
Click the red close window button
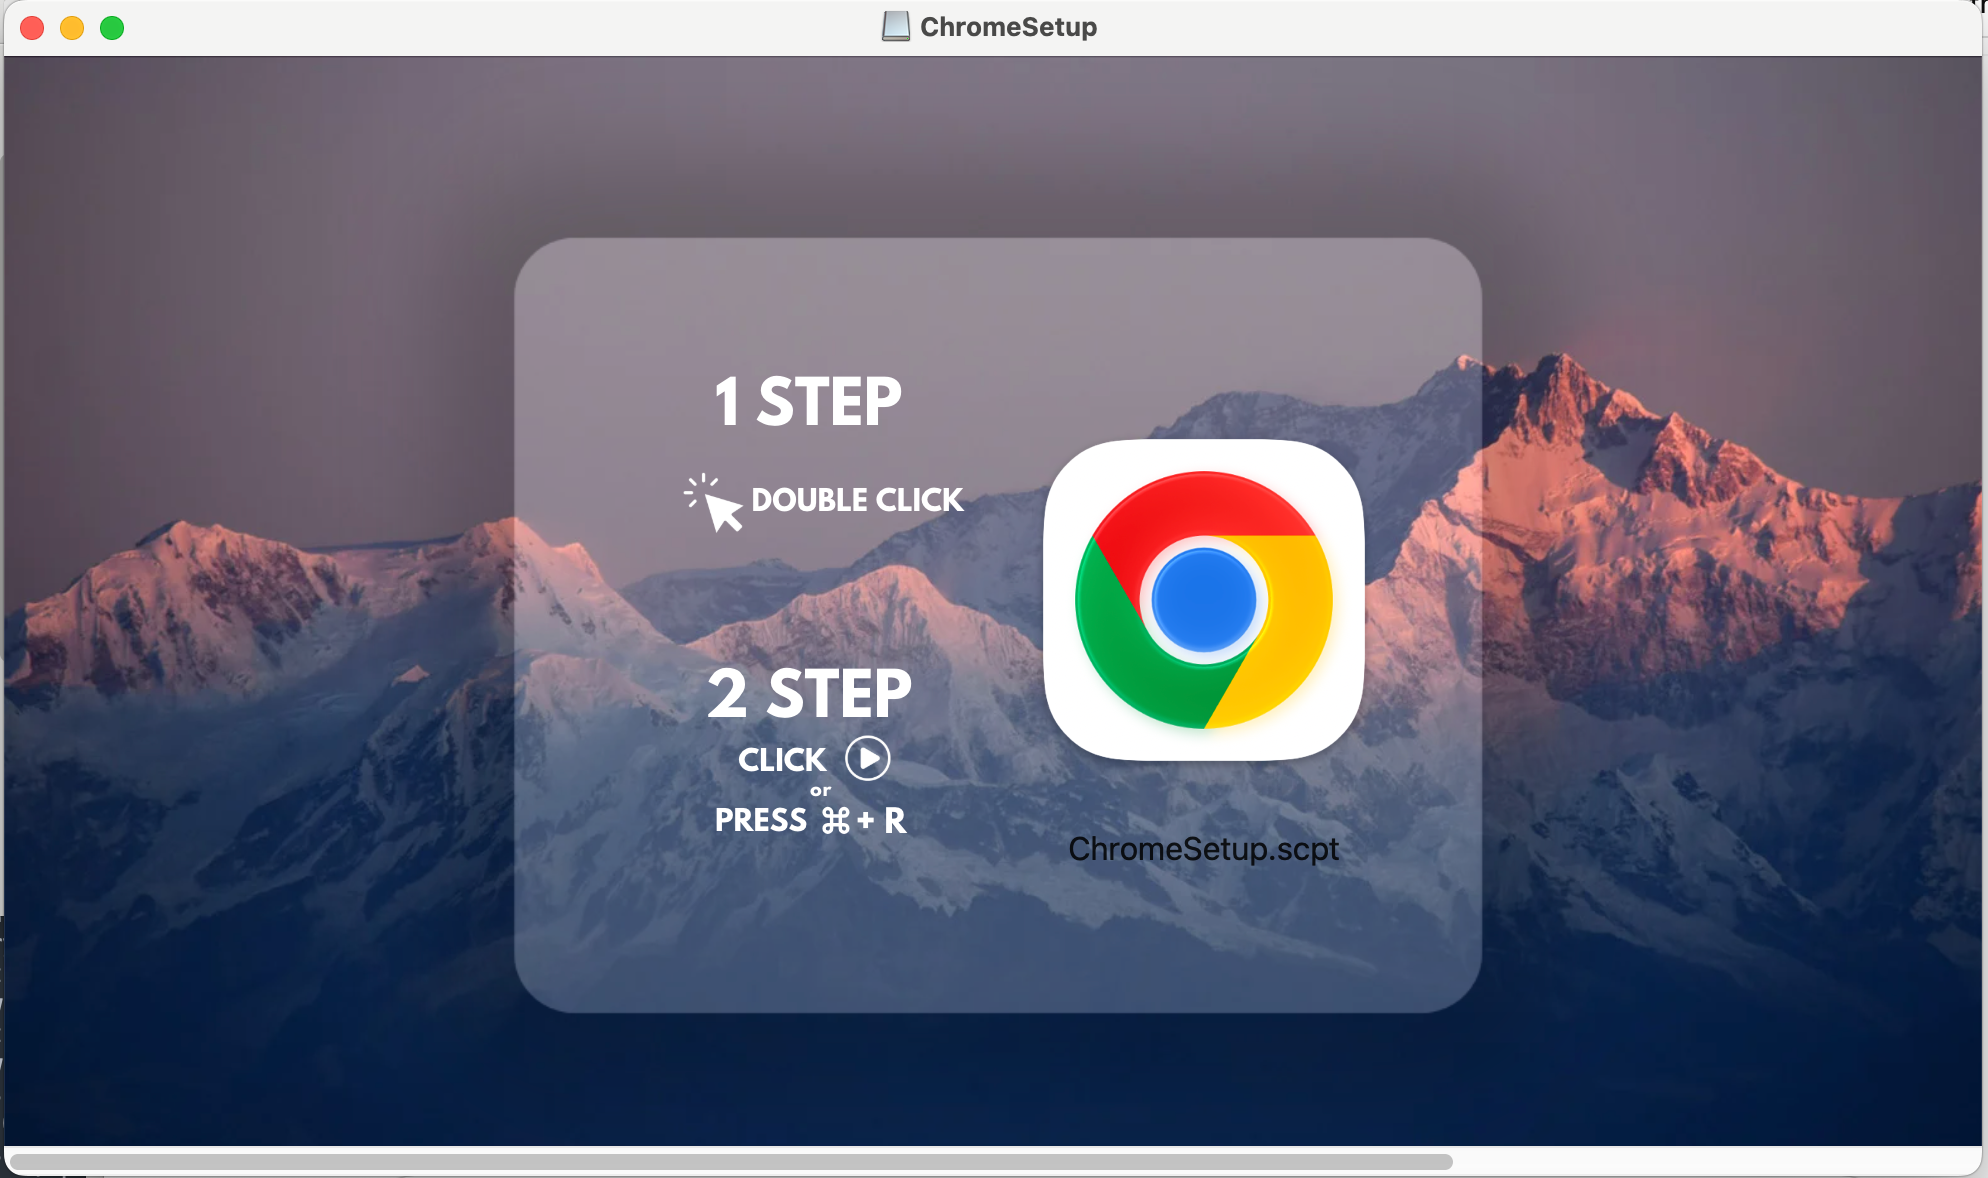[x=32, y=28]
